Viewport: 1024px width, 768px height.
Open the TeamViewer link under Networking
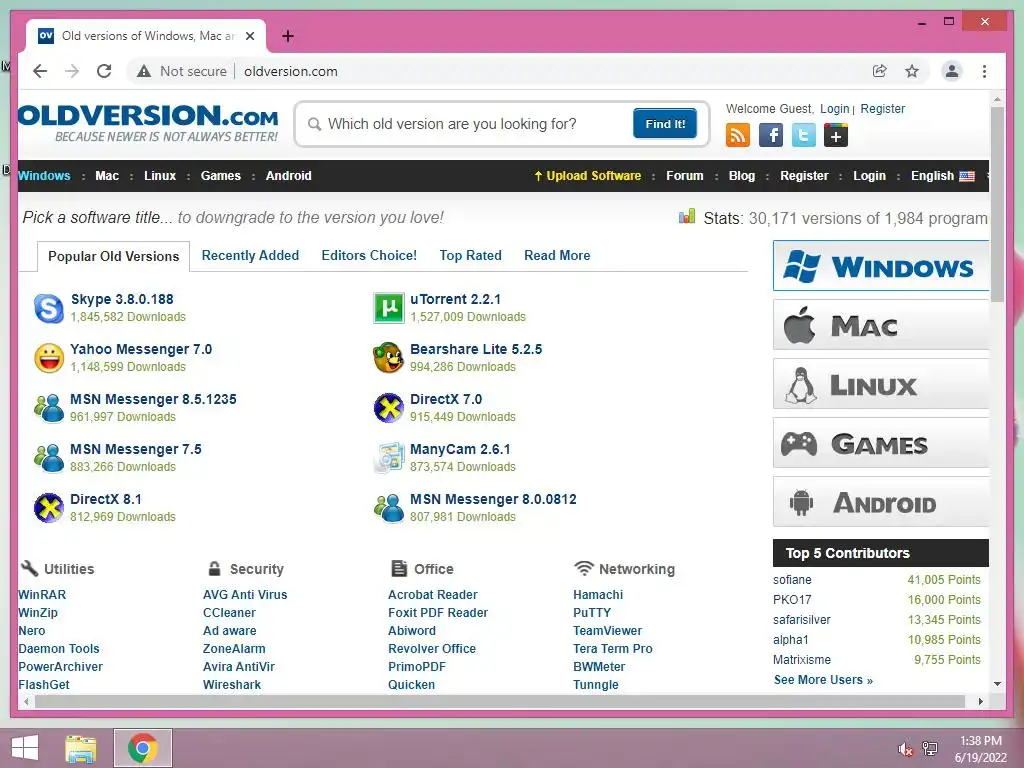pos(607,630)
